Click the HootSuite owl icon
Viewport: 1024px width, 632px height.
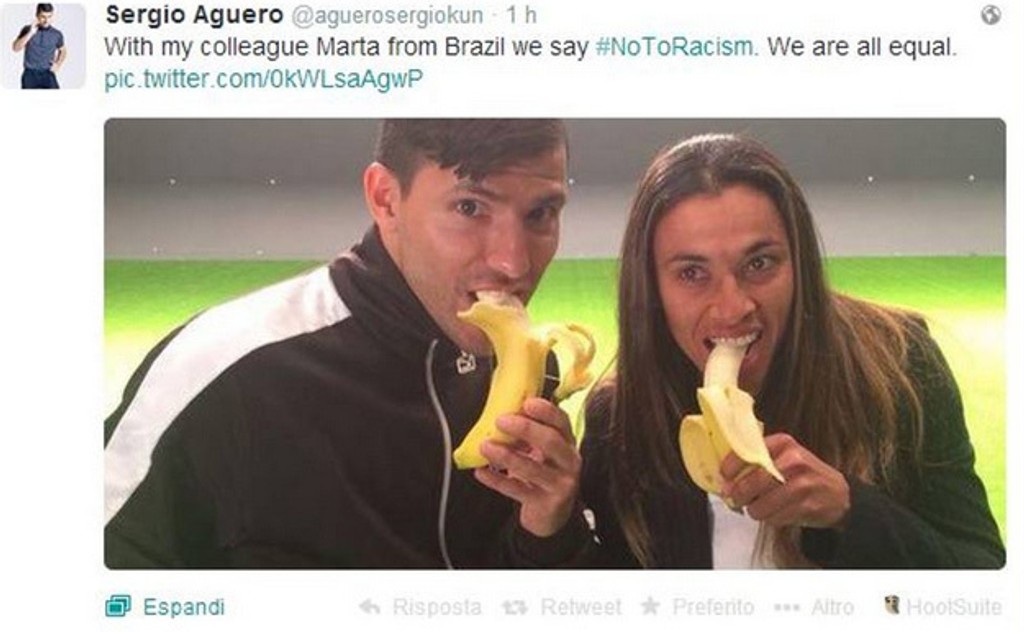[892, 605]
